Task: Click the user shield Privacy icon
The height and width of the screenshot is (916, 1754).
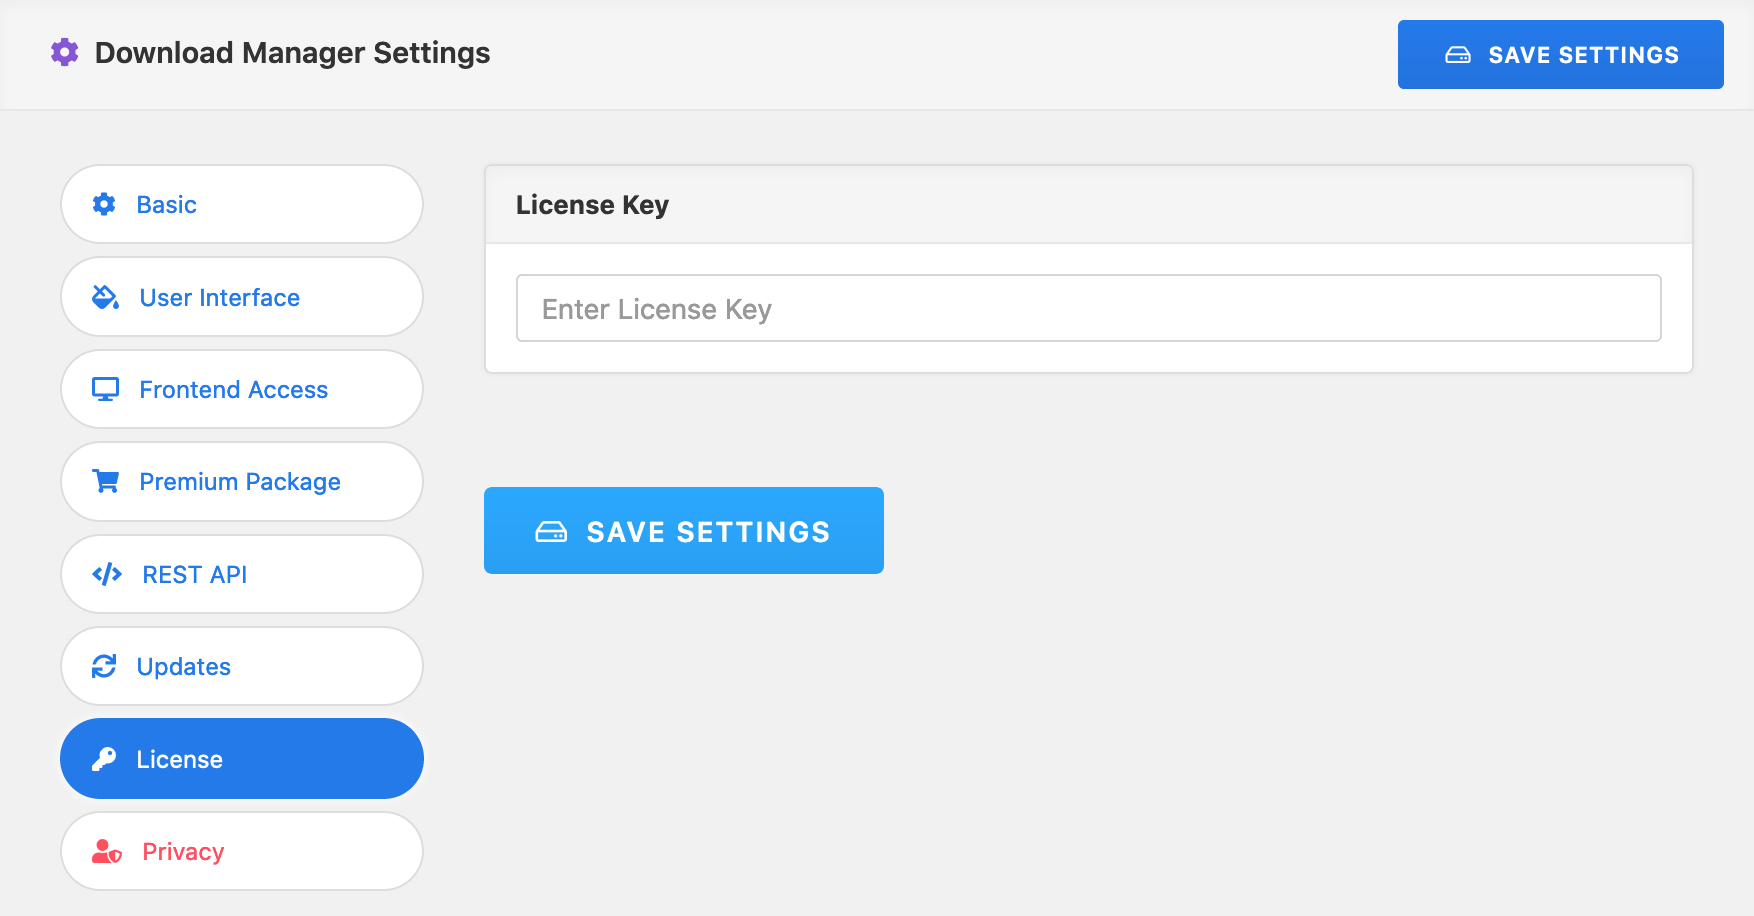Action: tap(106, 851)
